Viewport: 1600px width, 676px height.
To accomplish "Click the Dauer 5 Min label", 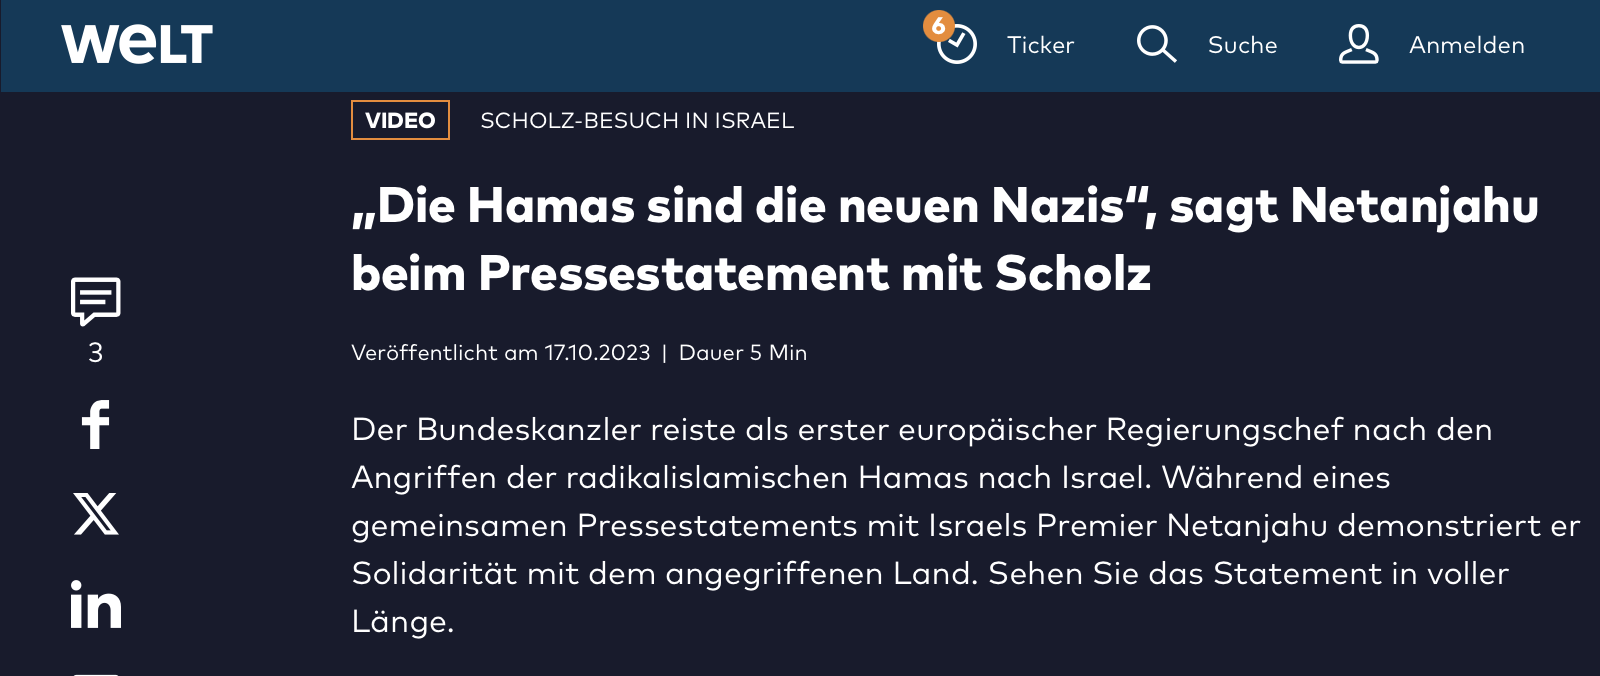I will (x=743, y=353).
